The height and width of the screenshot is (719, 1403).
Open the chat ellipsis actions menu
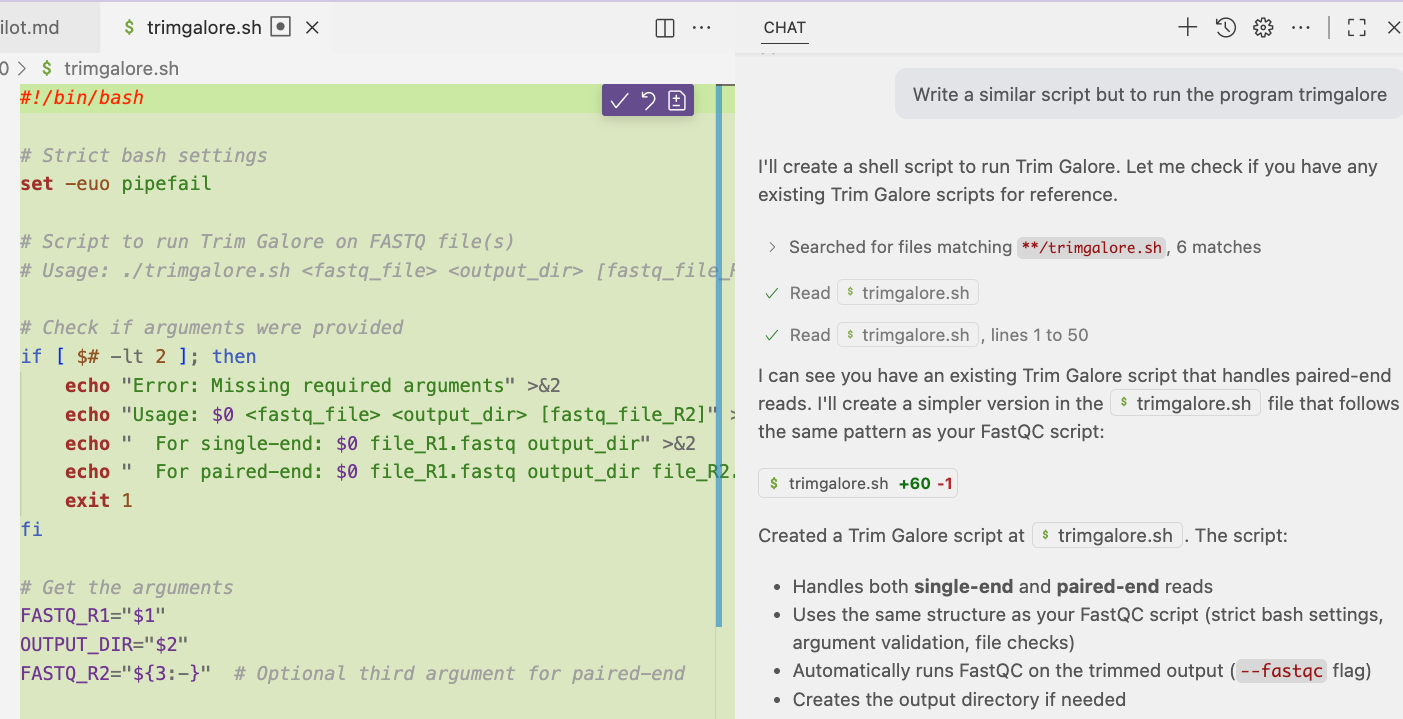click(x=1301, y=28)
